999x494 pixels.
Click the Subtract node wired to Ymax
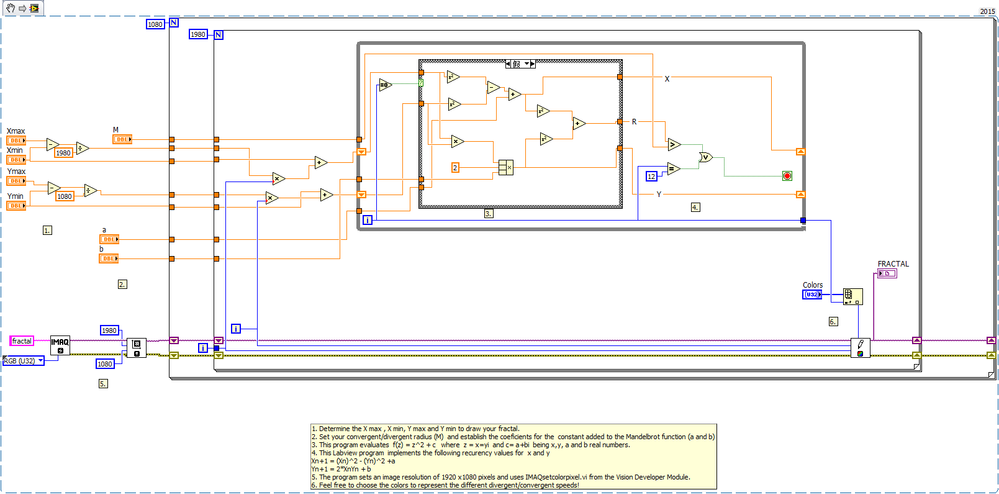[x=54, y=187]
